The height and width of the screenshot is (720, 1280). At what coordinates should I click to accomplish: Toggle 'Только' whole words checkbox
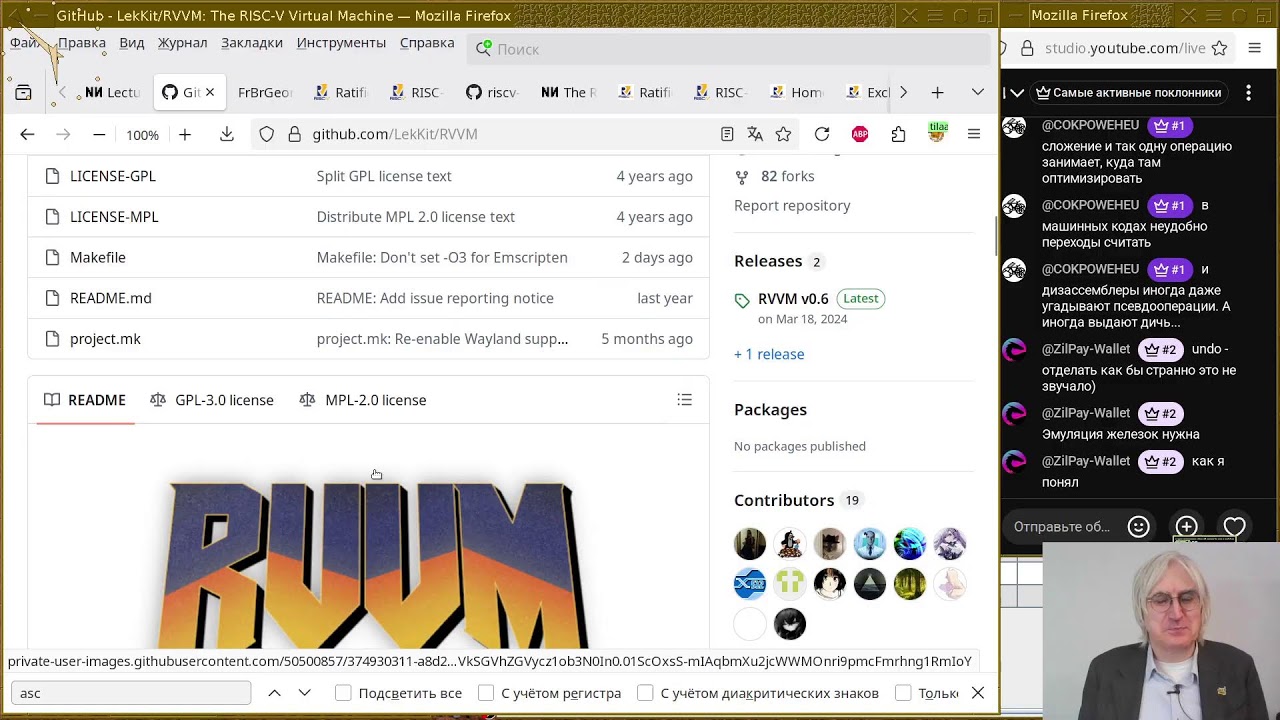903,693
